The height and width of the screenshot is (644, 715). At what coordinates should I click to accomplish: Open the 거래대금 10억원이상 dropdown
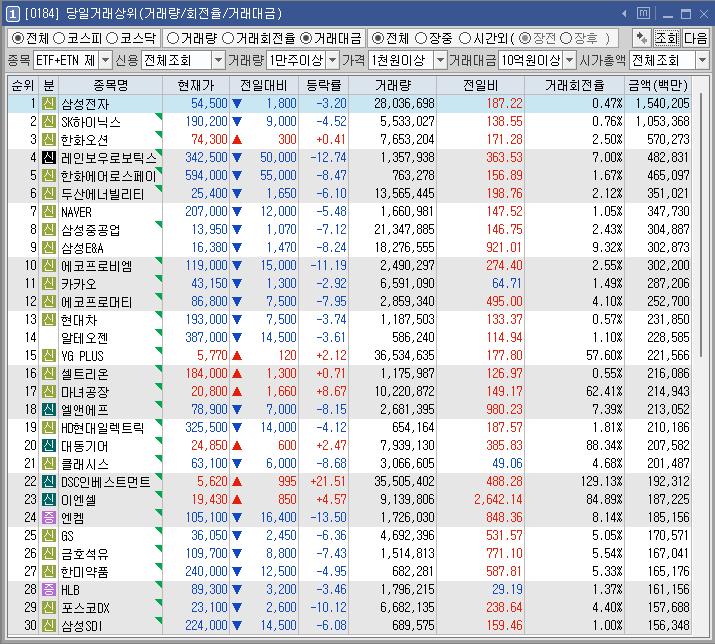pos(570,60)
